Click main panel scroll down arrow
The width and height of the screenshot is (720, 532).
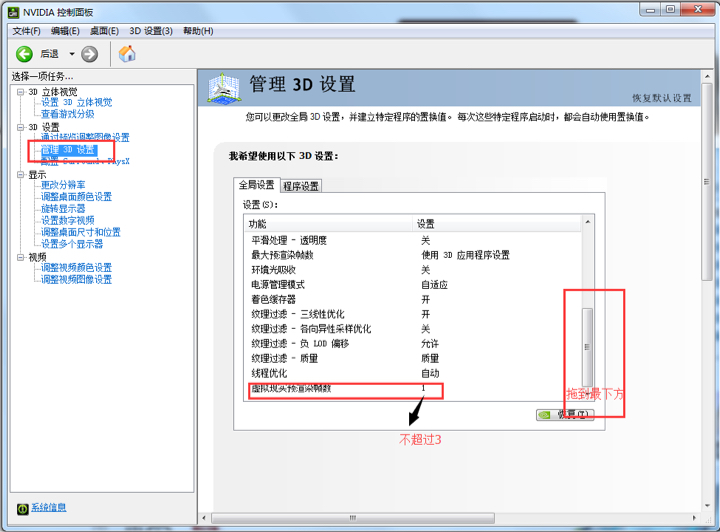point(707,506)
